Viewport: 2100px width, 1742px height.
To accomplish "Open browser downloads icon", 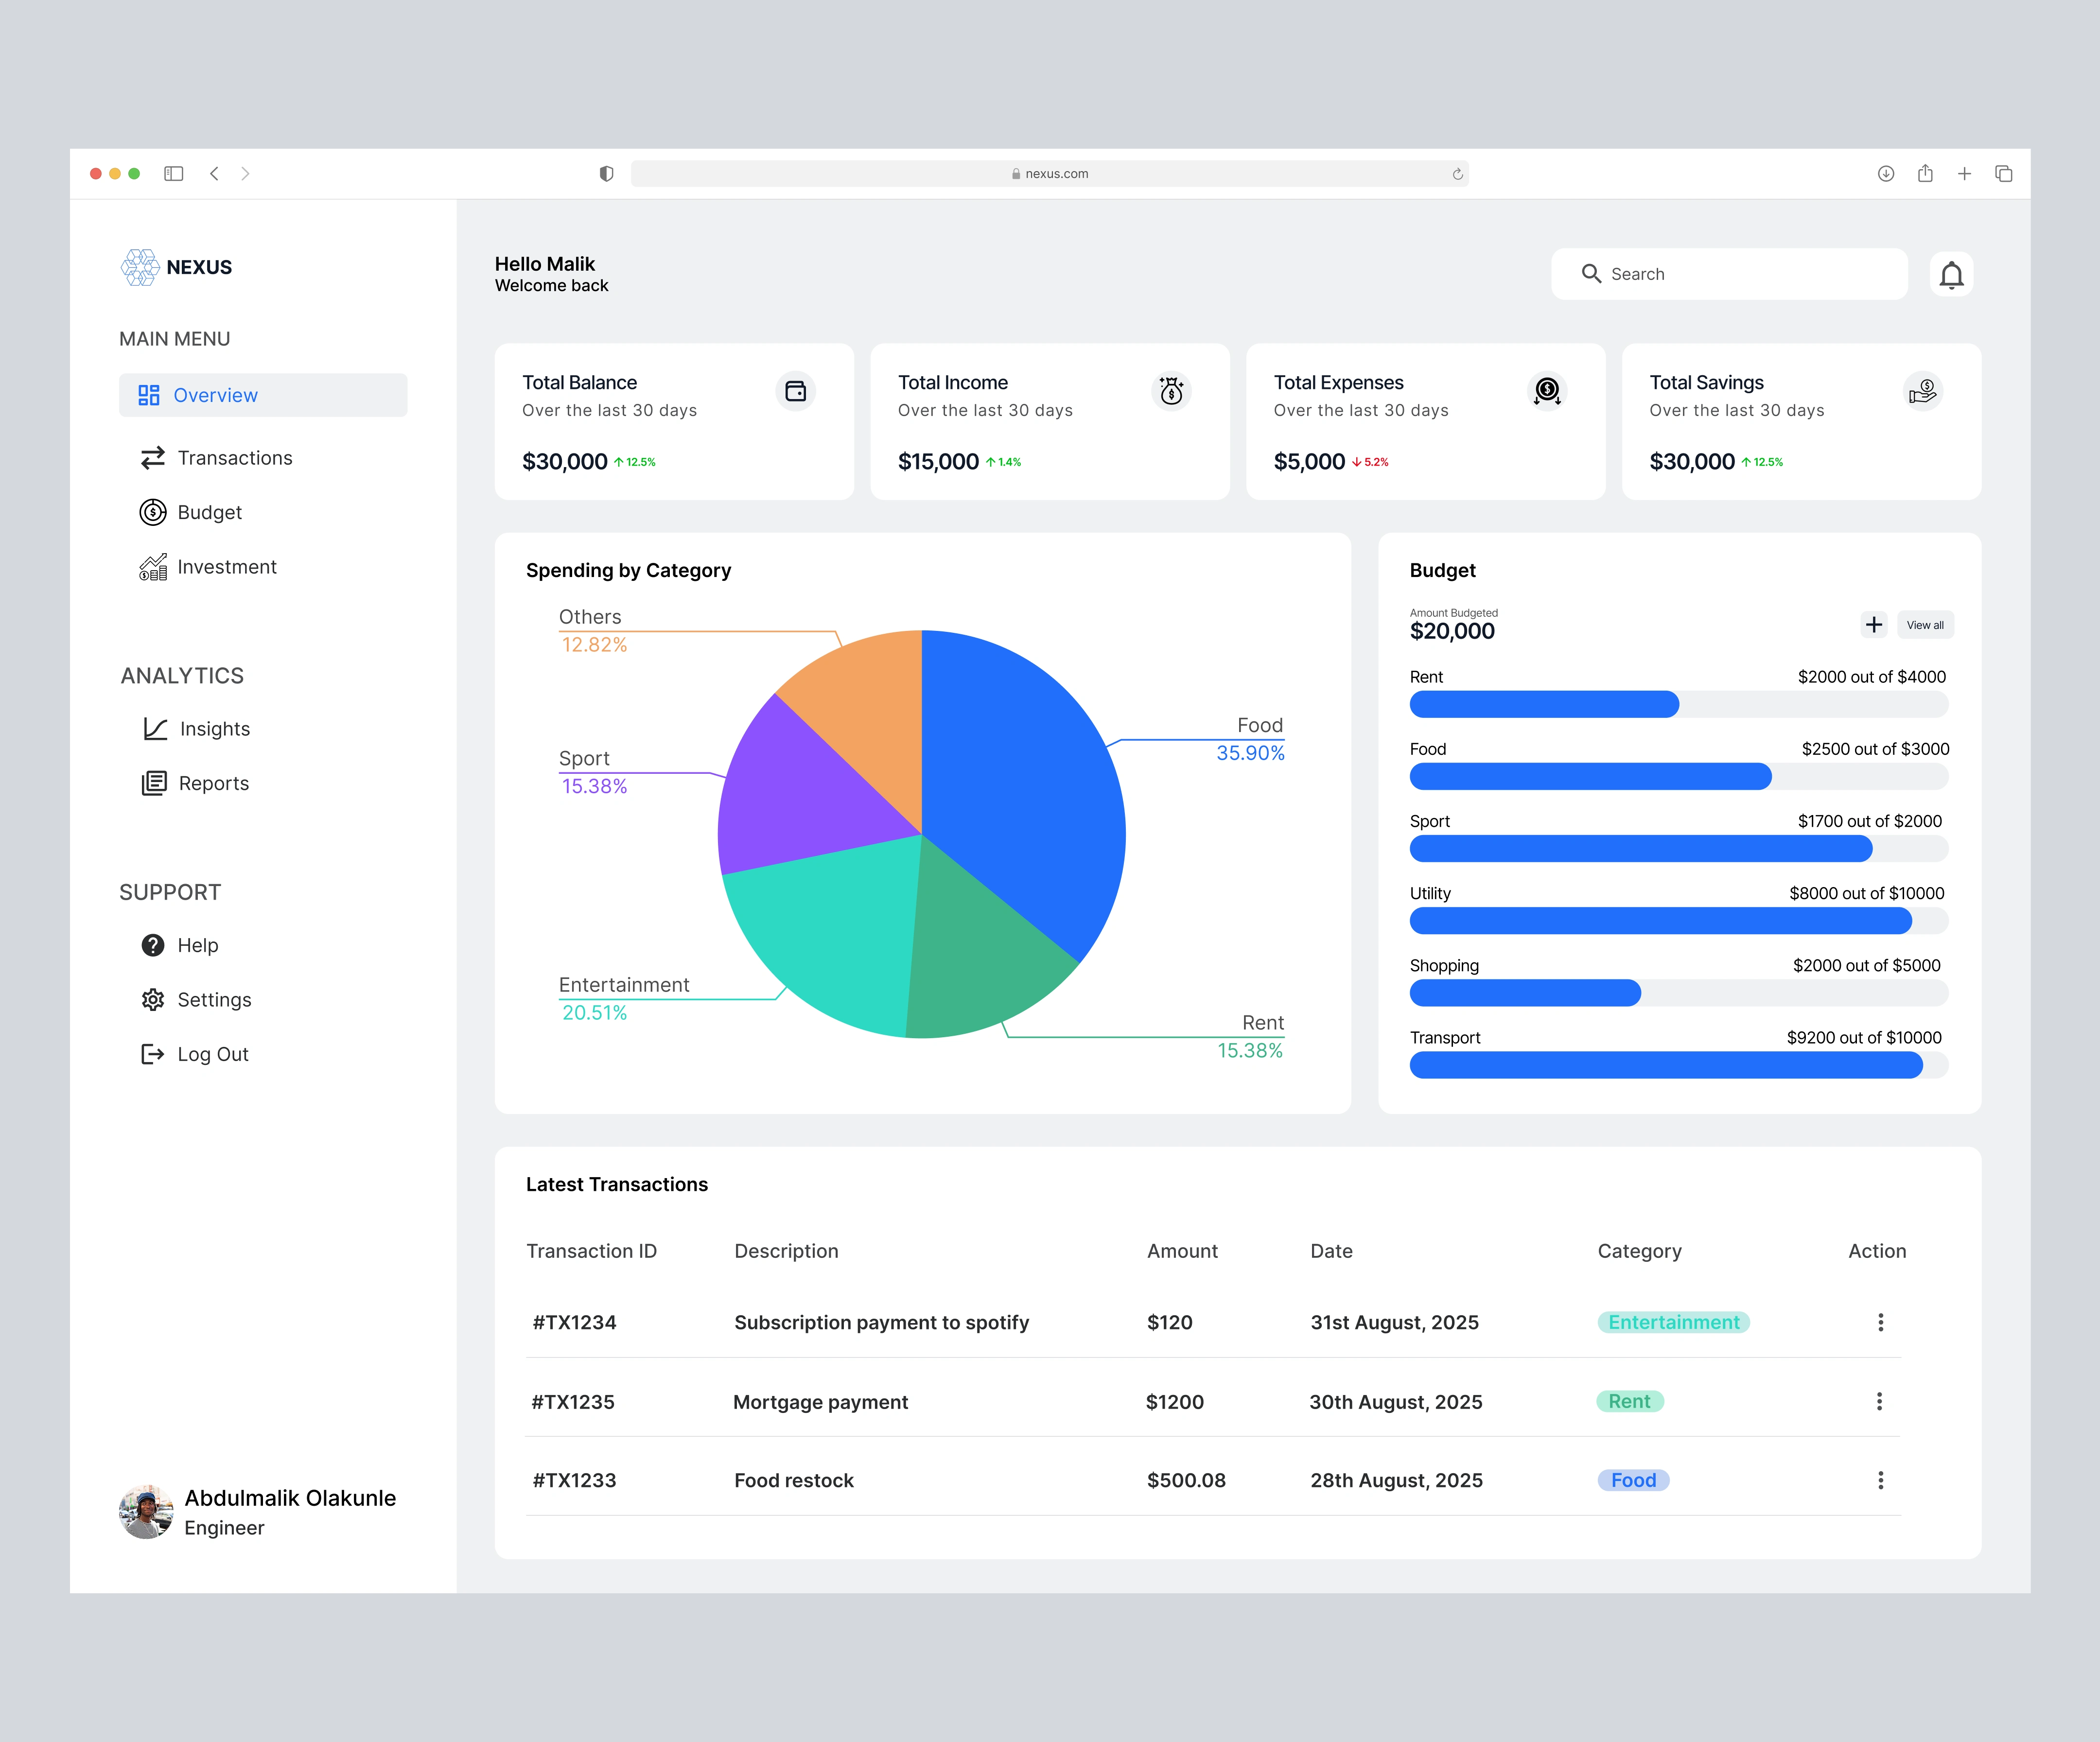I will (x=1885, y=174).
